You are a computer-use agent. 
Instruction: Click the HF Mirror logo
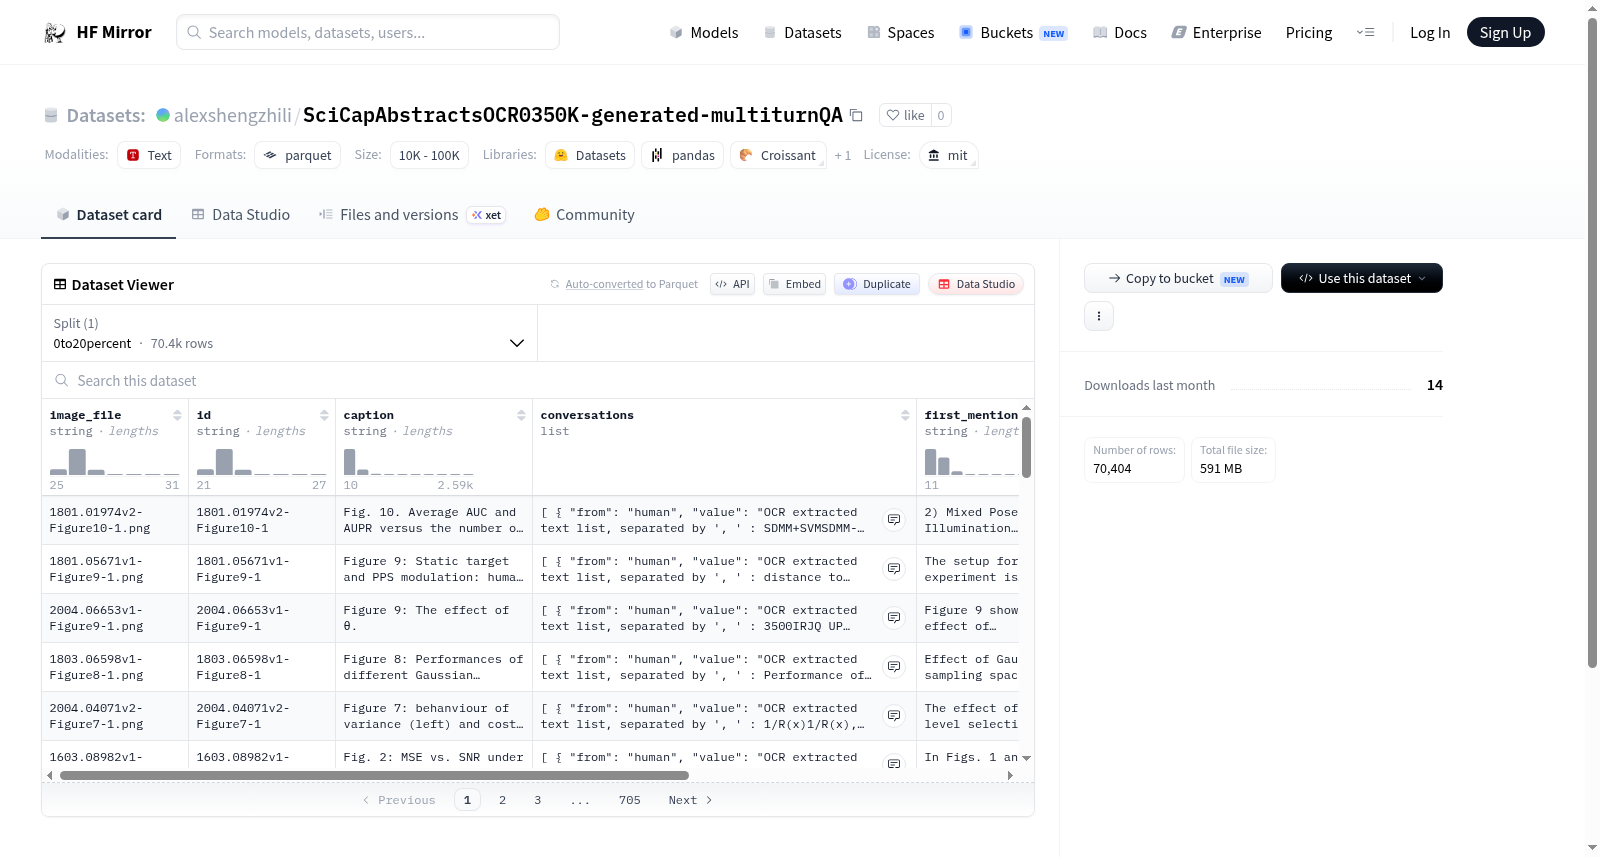point(98,32)
